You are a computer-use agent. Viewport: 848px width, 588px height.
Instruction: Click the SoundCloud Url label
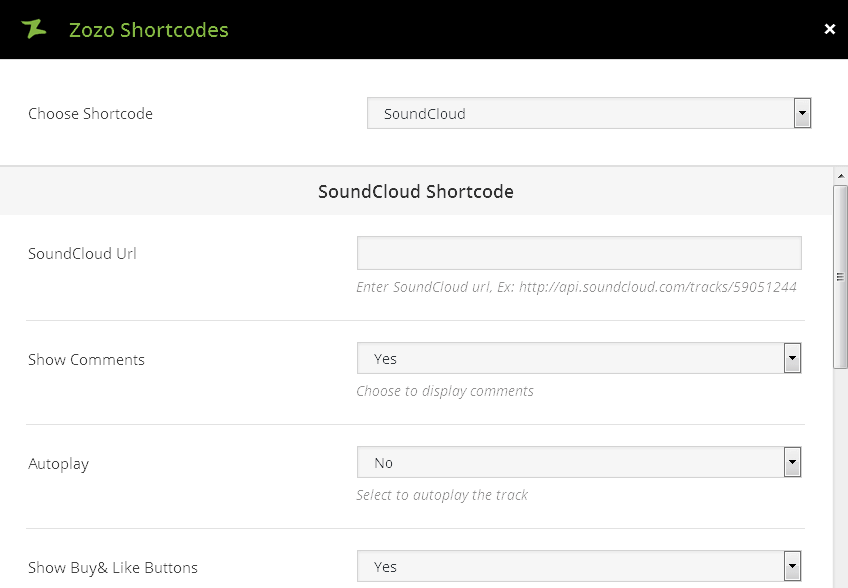tap(82, 254)
